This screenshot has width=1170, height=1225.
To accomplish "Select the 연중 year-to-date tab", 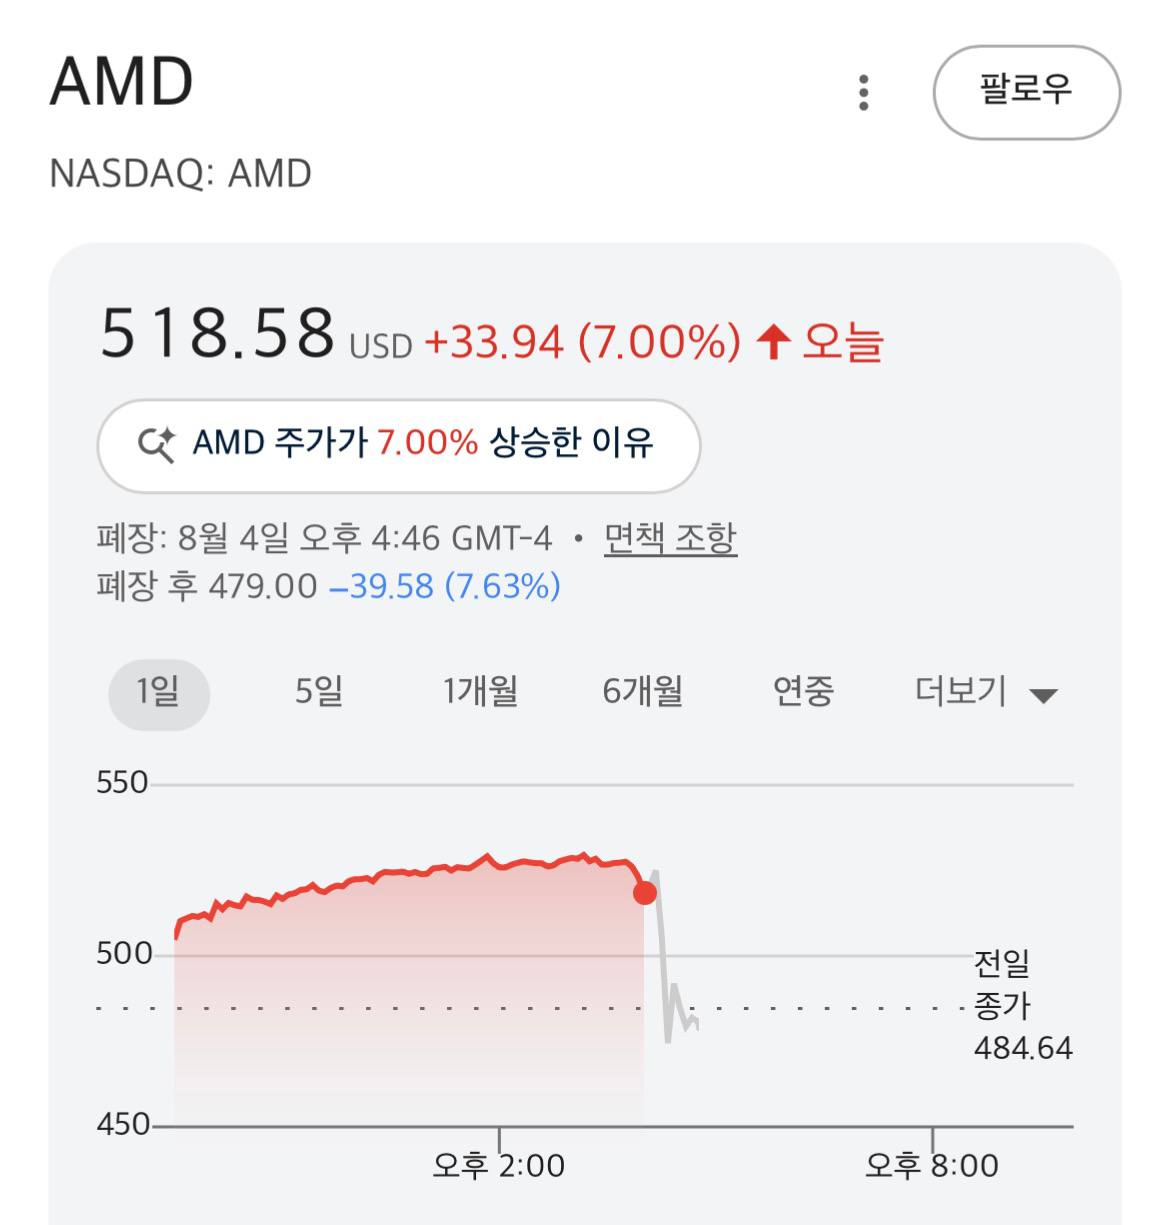I will click(803, 692).
